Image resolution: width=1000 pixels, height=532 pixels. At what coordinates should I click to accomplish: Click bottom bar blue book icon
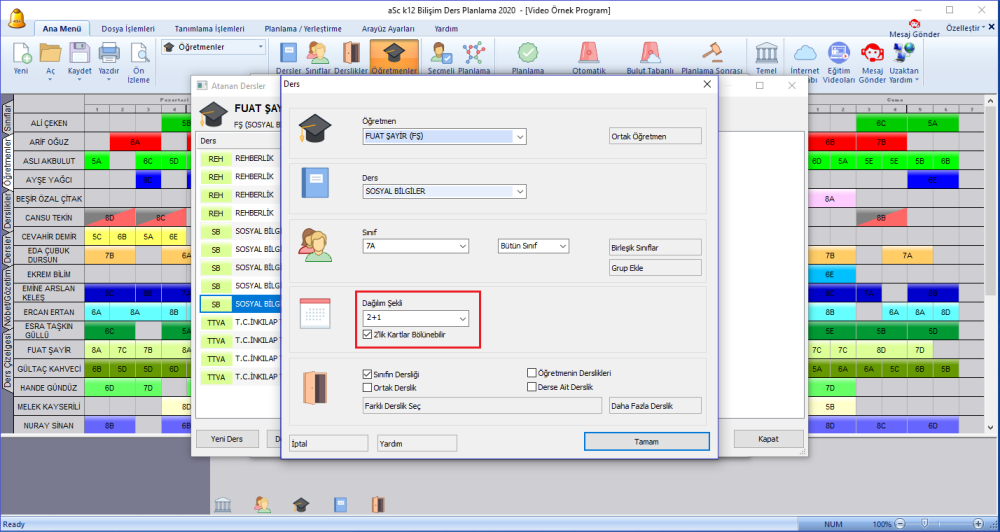coord(341,505)
